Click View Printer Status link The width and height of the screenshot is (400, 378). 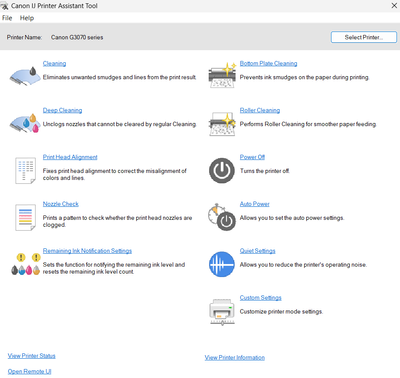(x=32, y=356)
